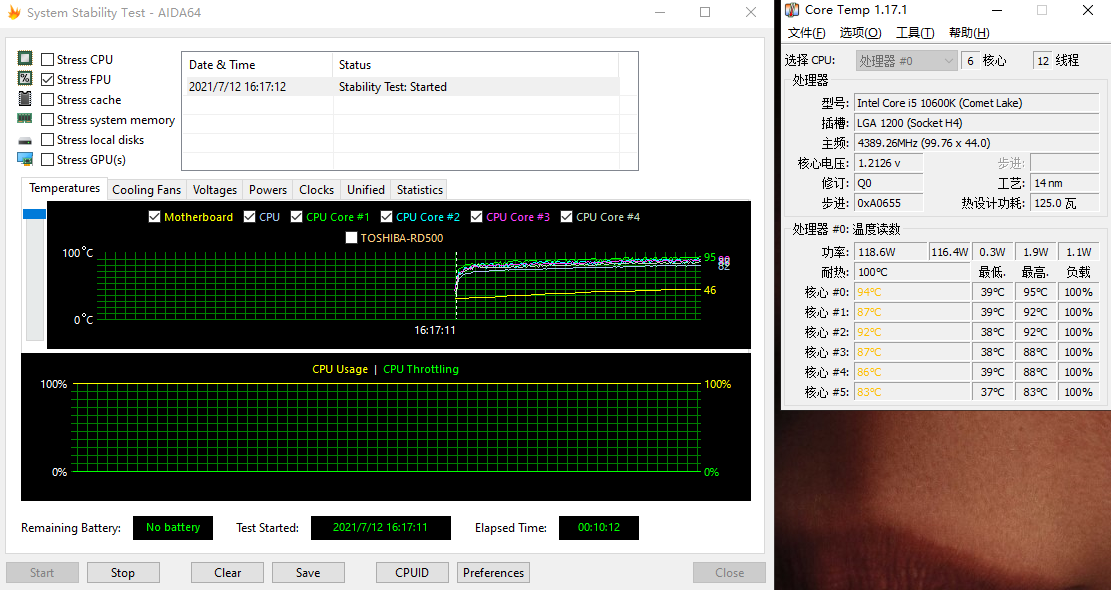Image resolution: width=1111 pixels, height=590 pixels.
Task: Switch to the Cooling Fans tab
Action: coord(147,190)
